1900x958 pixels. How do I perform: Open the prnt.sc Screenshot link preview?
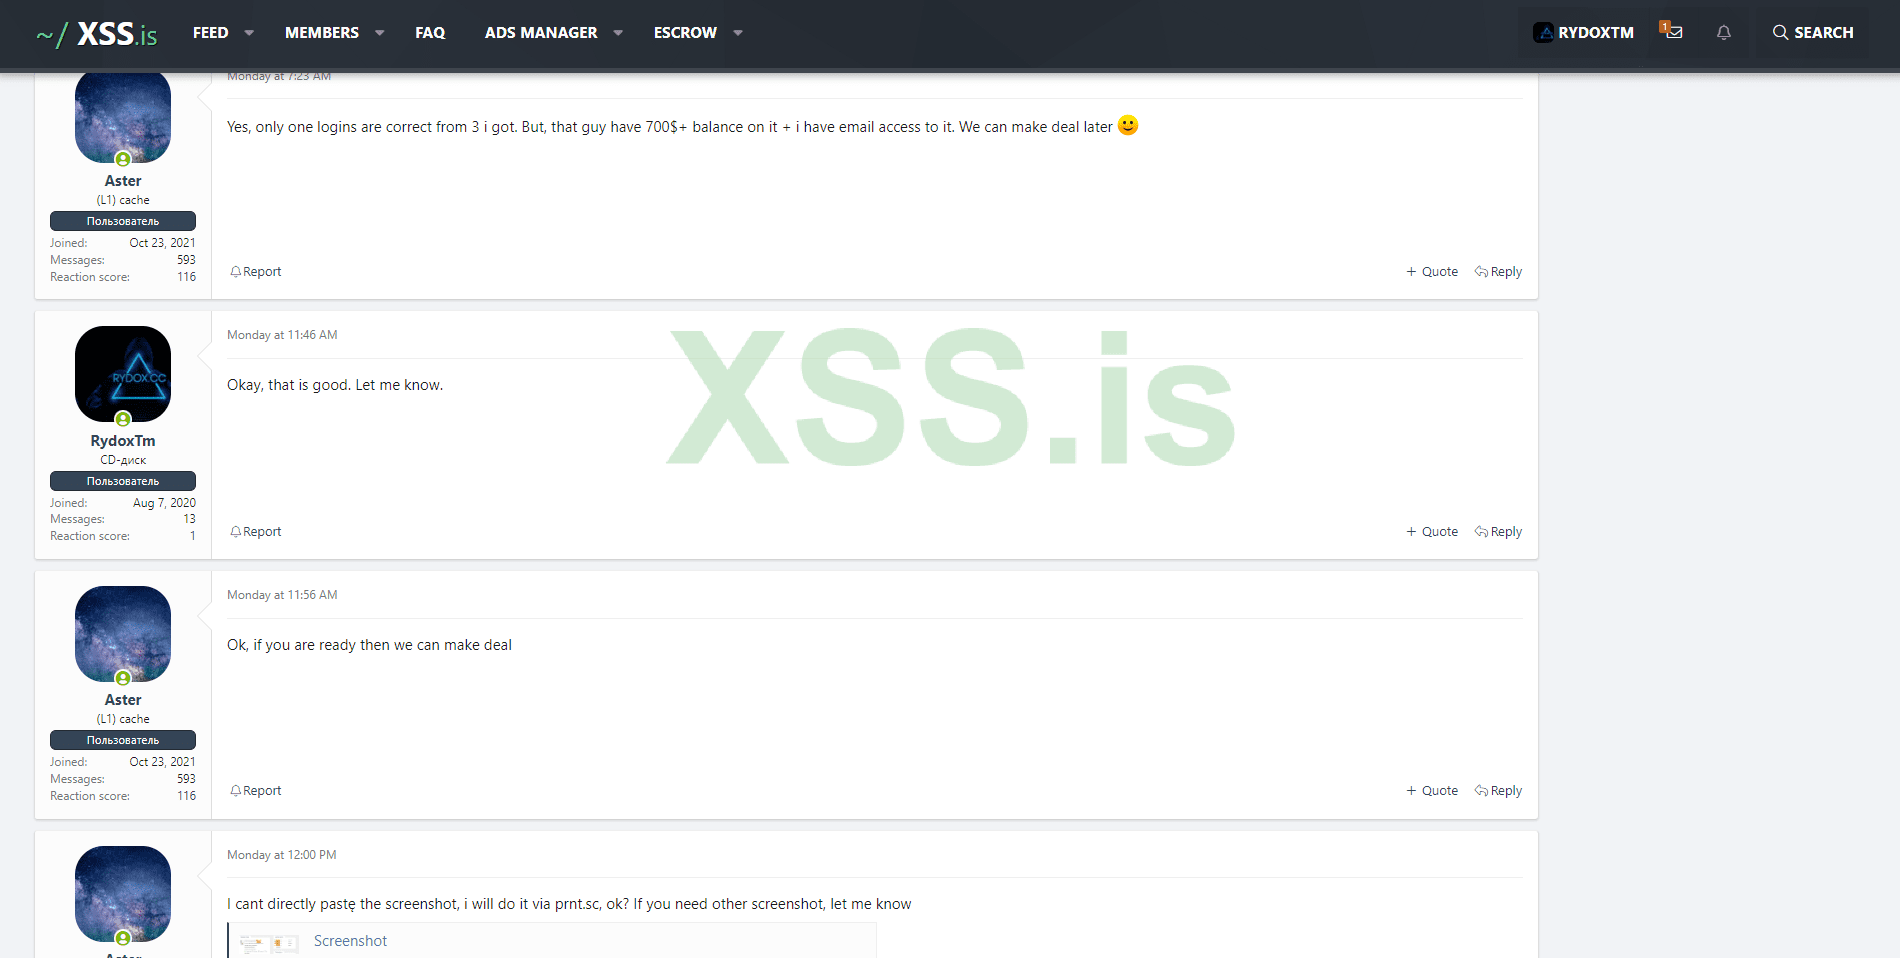(350, 941)
